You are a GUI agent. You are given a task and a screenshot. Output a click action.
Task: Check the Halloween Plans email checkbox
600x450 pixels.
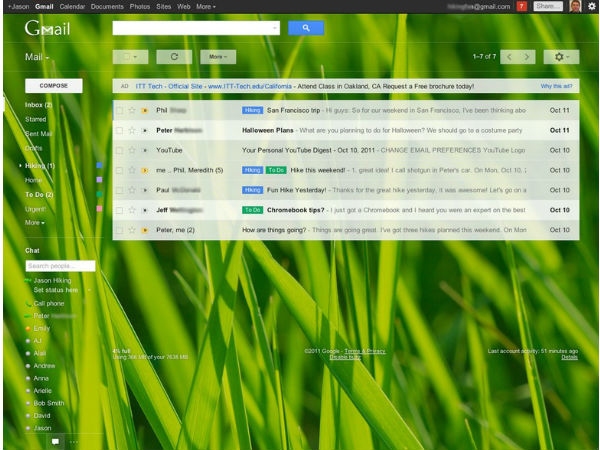click(x=119, y=130)
